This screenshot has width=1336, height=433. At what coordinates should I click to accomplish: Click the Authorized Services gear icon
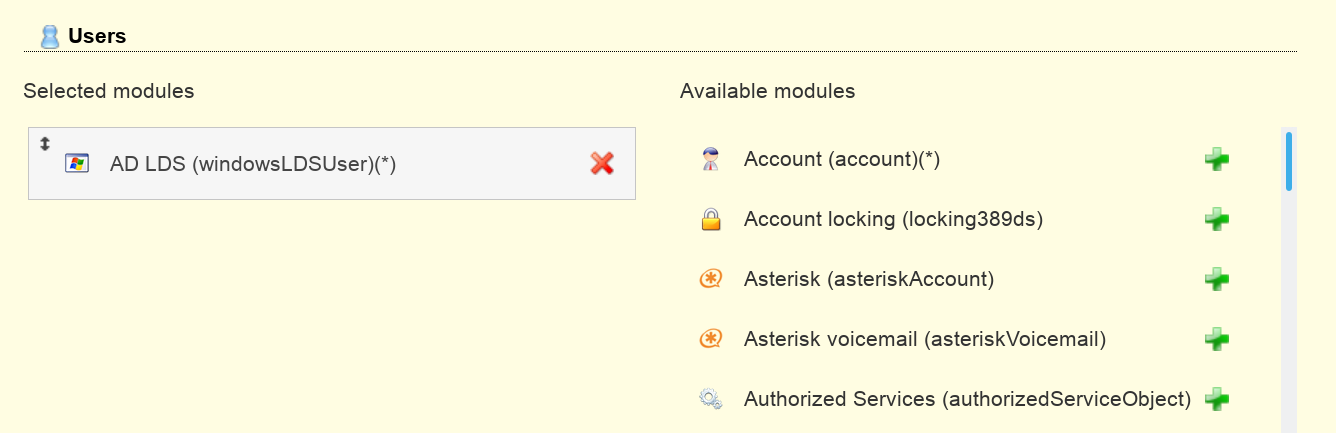click(710, 400)
